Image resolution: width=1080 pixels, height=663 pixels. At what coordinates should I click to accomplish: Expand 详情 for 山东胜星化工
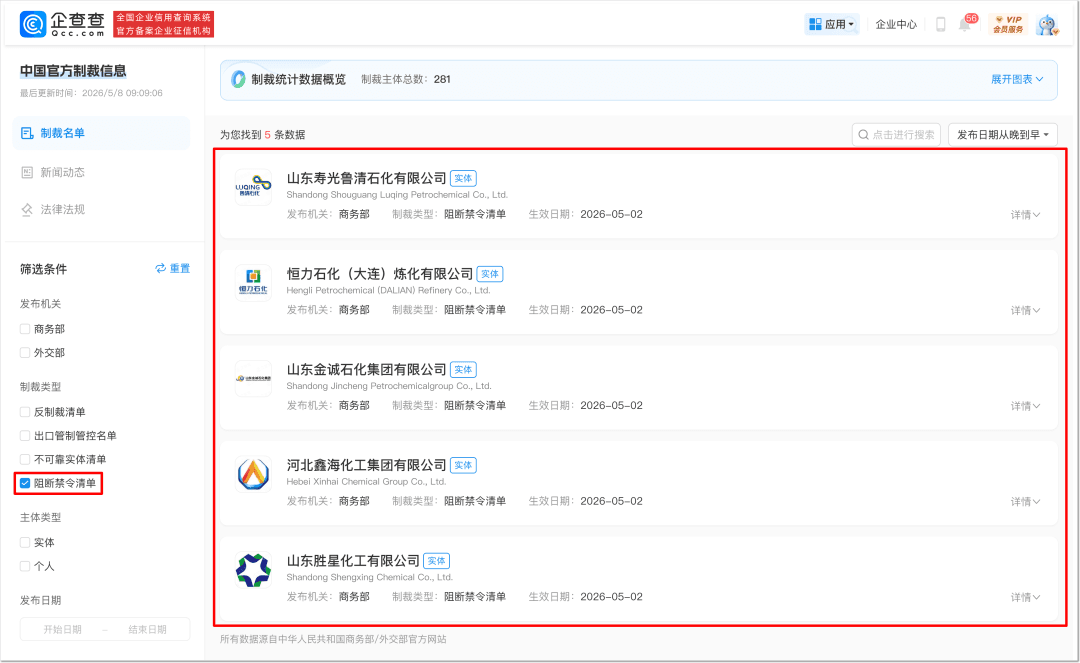pyautogui.click(x=1025, y=598)
